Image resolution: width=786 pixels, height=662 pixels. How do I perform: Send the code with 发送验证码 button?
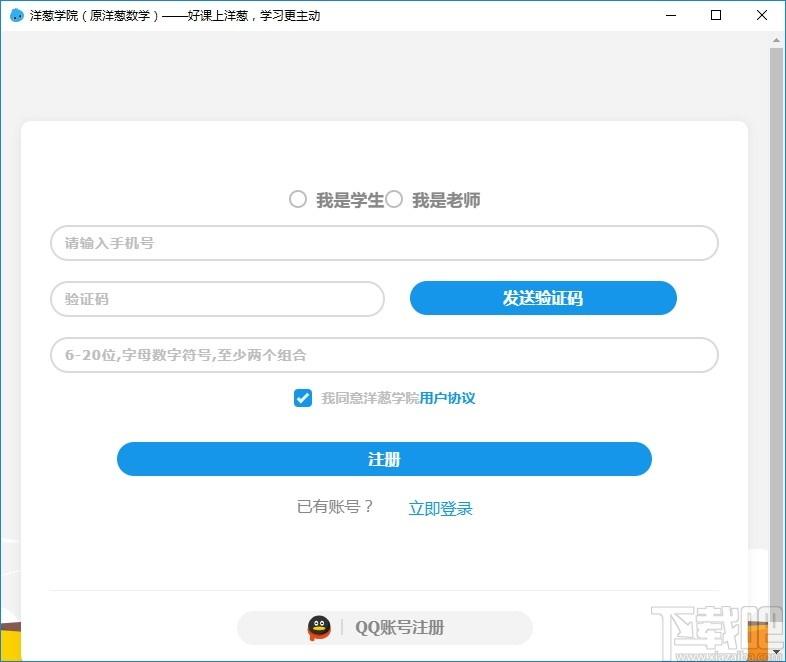(x=543, y=298)
